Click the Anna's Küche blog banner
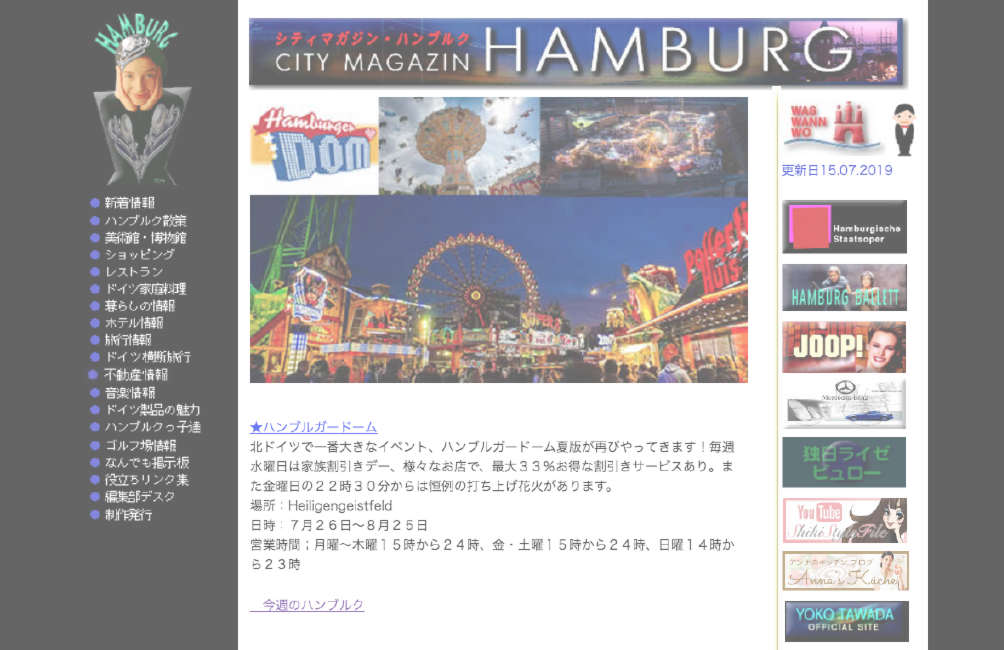The image size is (1004, 650). pos(844,571)
